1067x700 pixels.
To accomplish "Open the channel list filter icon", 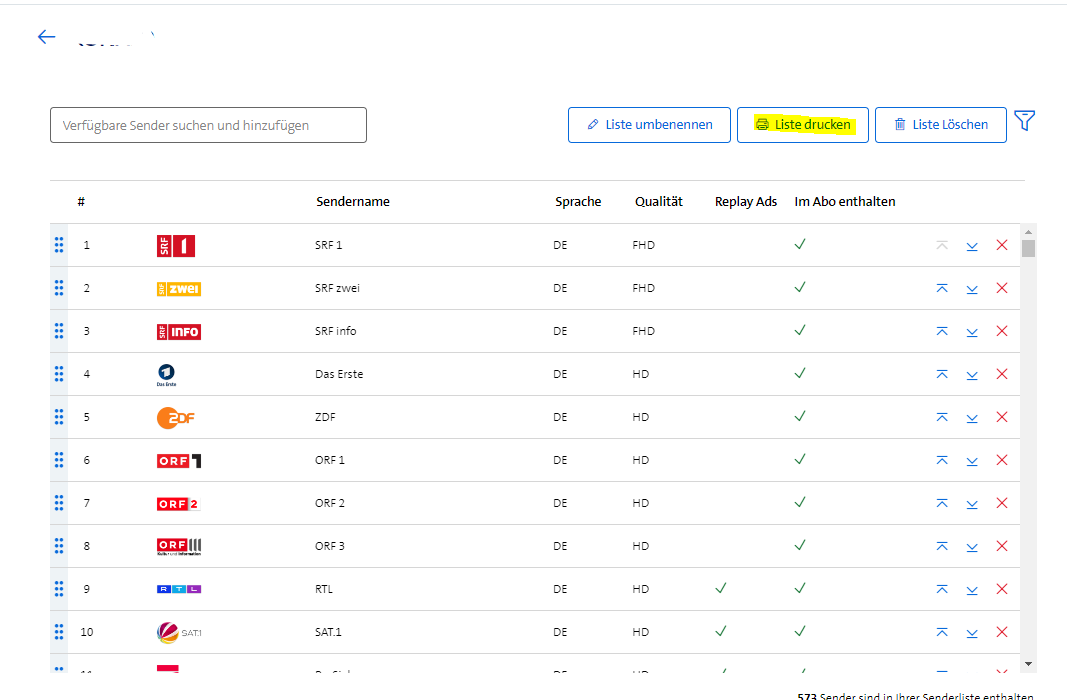I will coord(1024,121).
